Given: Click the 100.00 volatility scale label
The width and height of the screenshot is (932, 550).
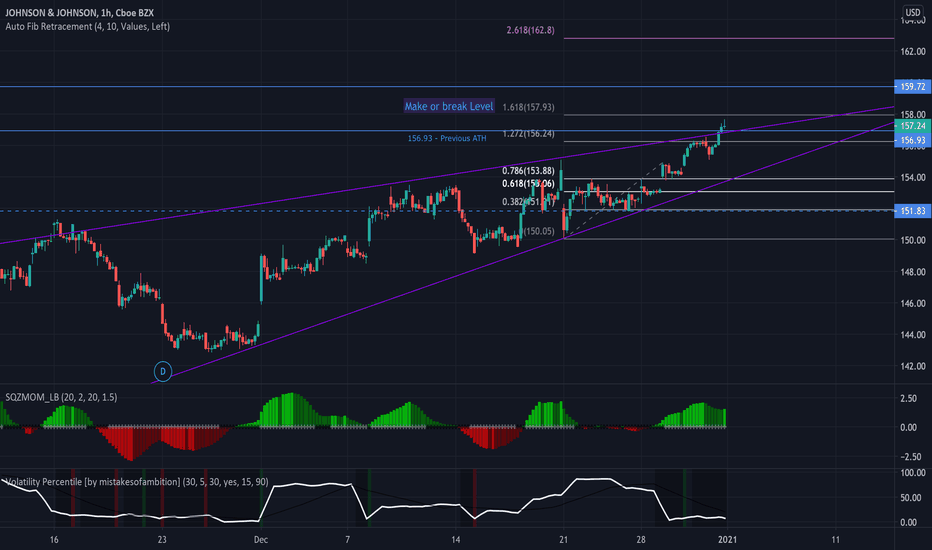Looking at the screenshot, I should click(x=912, y=473).
